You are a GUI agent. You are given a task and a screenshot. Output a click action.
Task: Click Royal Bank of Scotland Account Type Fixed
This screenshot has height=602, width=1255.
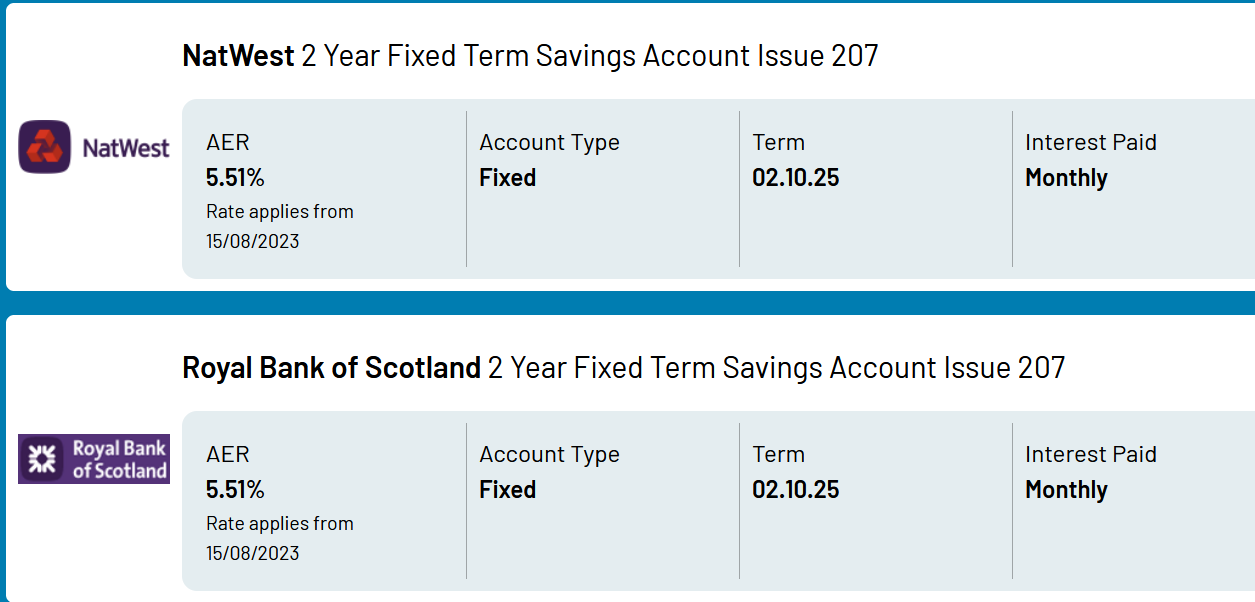[x=508, y=490]
